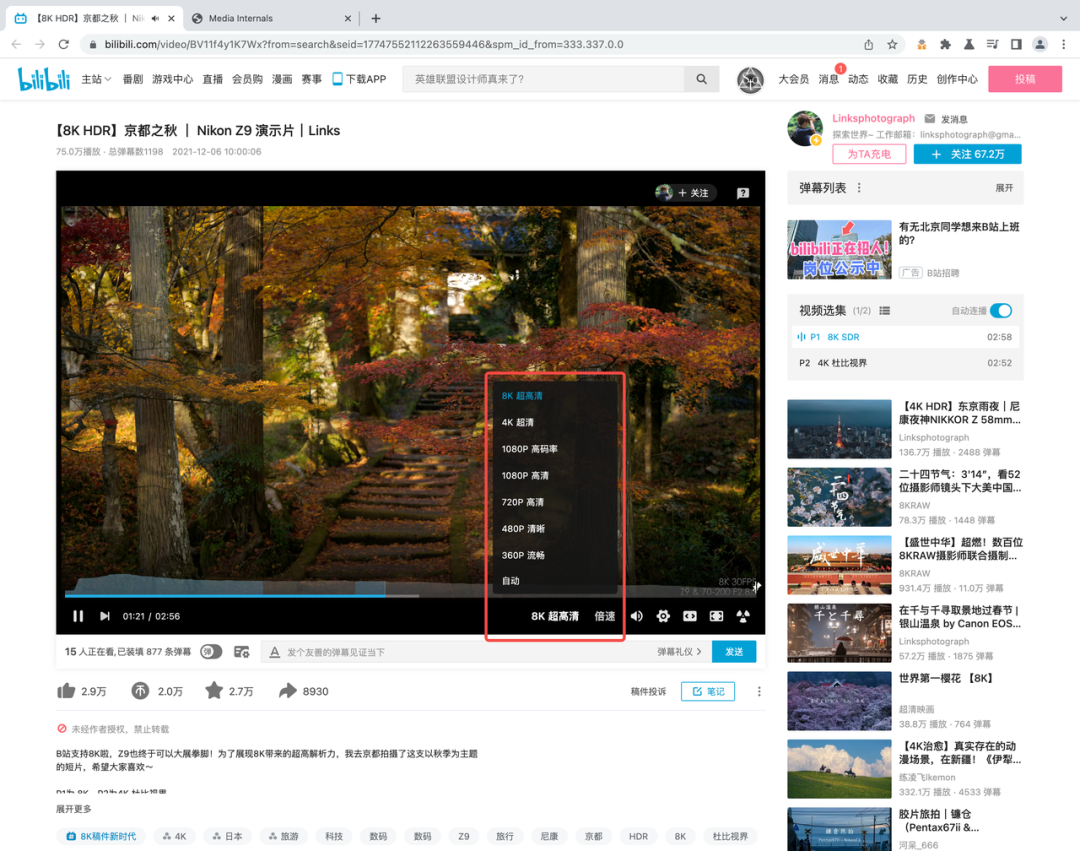Mute video audio with the volume icon
Image resolution: width=1080 pixels, height=851 pixels.
point(637,616)
